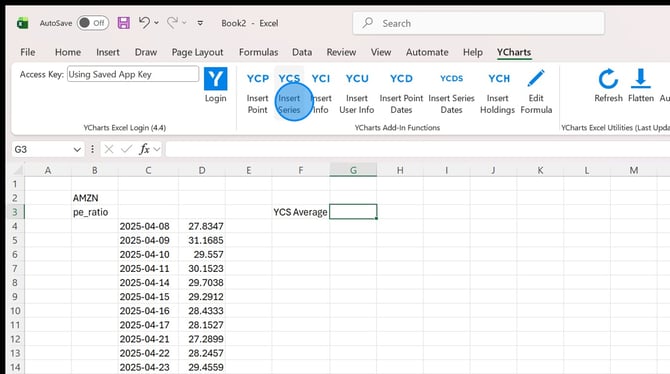670x374 pixels.
Task: Click the Insert Function fx icon
Action: [144, 149]
